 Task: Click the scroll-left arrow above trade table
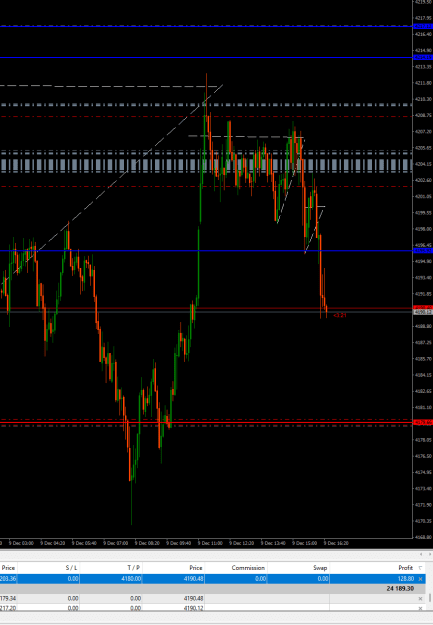(x=421, y=554)
